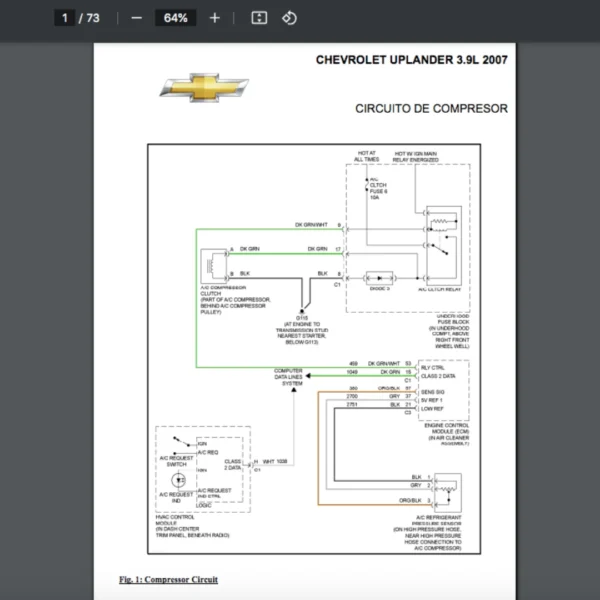Click the CHEVROLET UPLANDER 3.9L 2007 title
The image size is (600, 600).
[411, 60]
